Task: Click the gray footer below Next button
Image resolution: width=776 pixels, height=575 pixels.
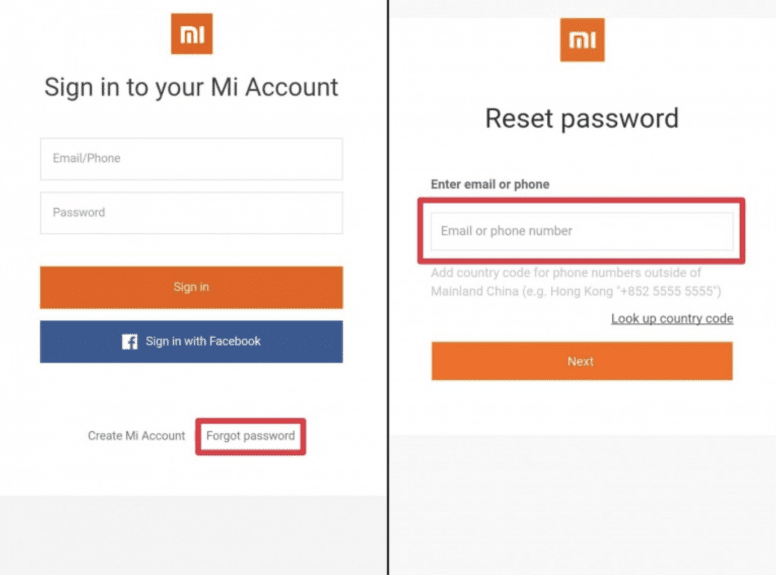Action: pos(582,505)
